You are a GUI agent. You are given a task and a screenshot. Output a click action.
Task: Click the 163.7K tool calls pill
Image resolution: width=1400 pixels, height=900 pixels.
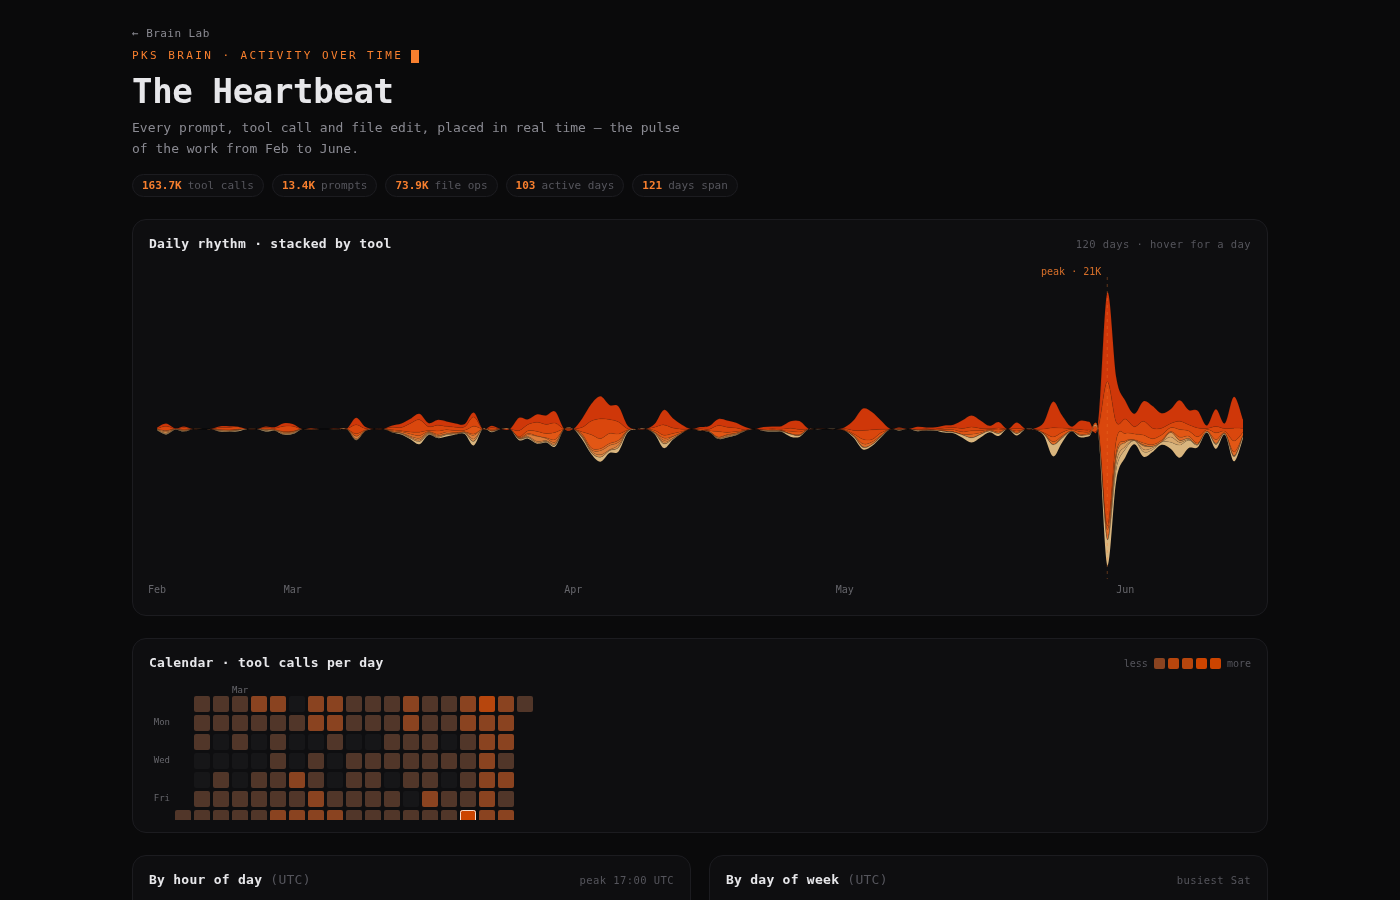[198, 185]
